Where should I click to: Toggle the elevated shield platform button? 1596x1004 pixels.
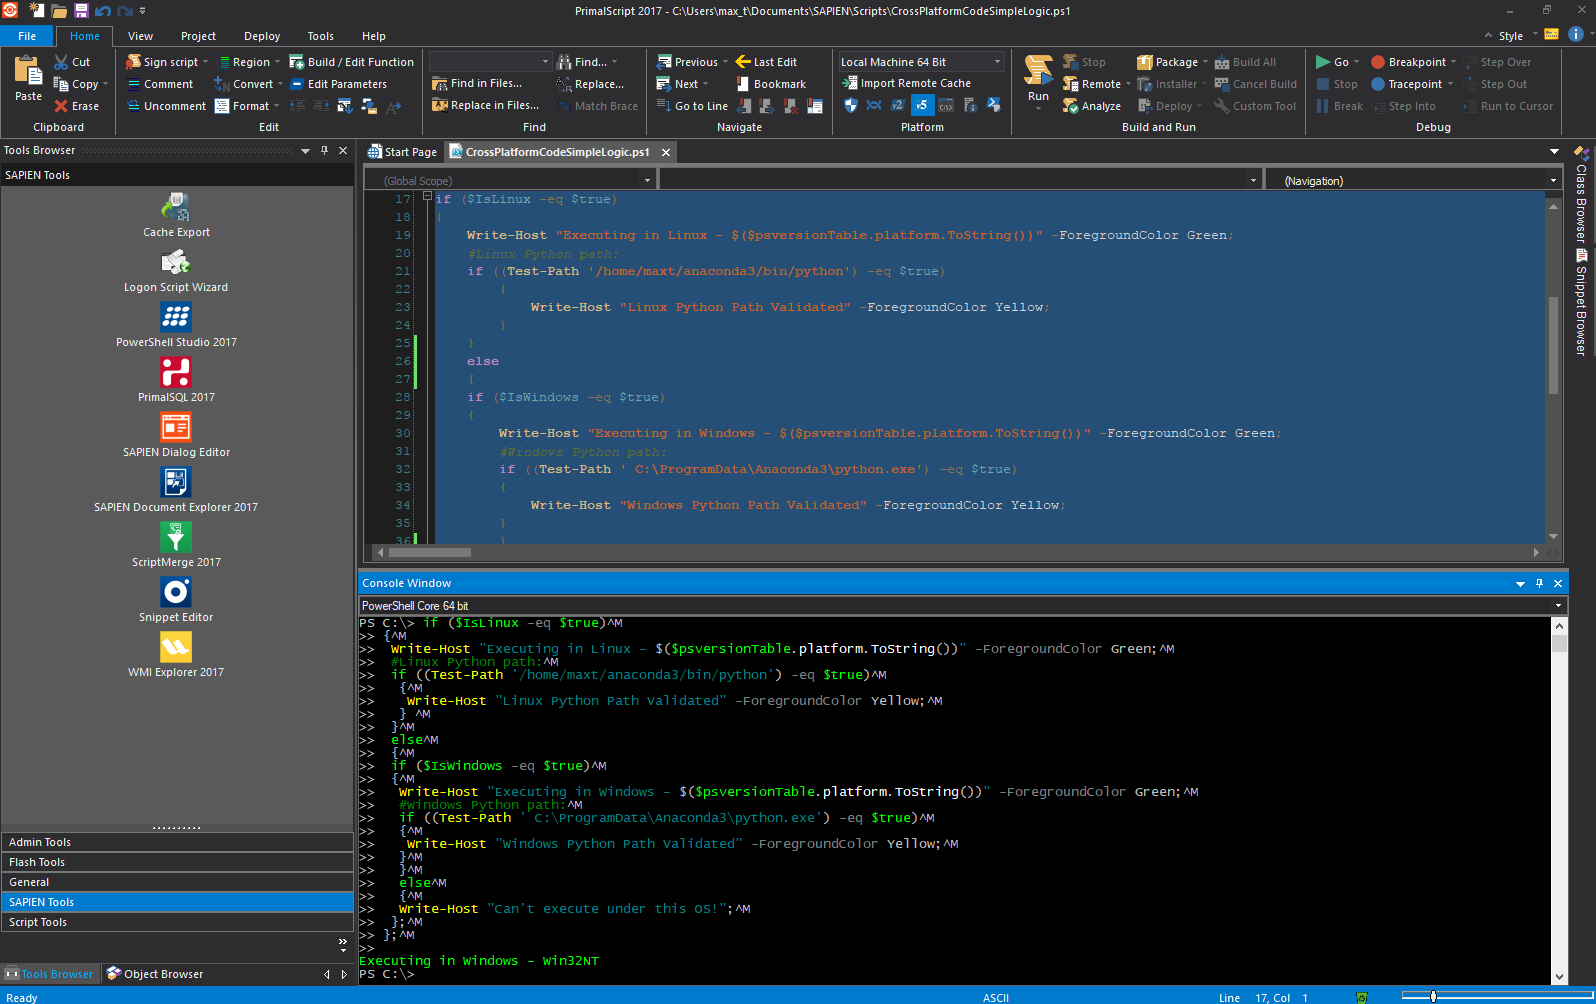(851, 105)
